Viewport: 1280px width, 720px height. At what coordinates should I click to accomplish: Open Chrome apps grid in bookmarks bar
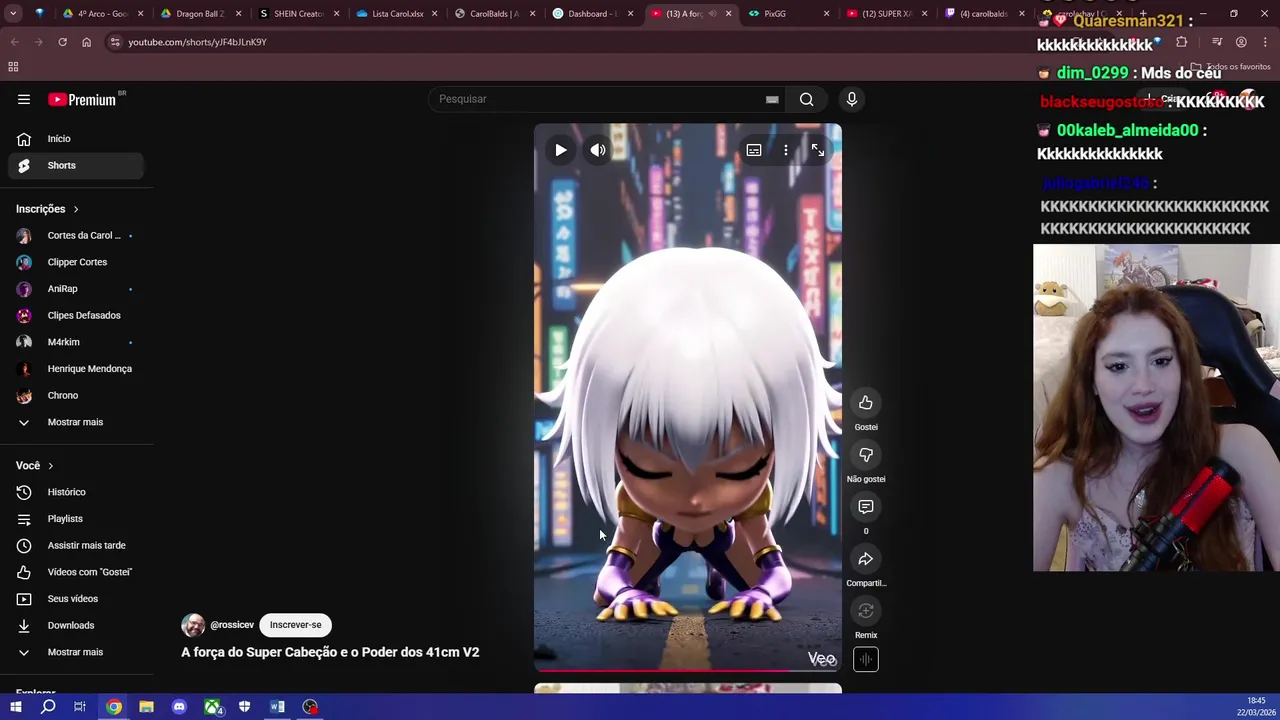point(13,66)
